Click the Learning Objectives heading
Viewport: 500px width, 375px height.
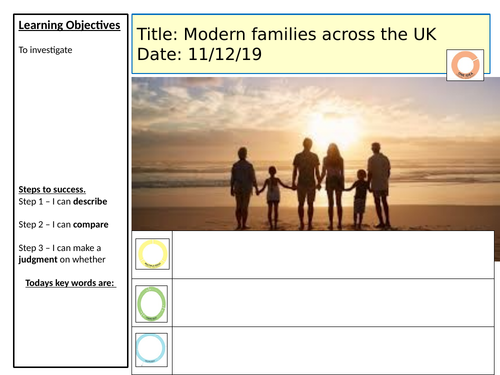[x=69, y=25]
